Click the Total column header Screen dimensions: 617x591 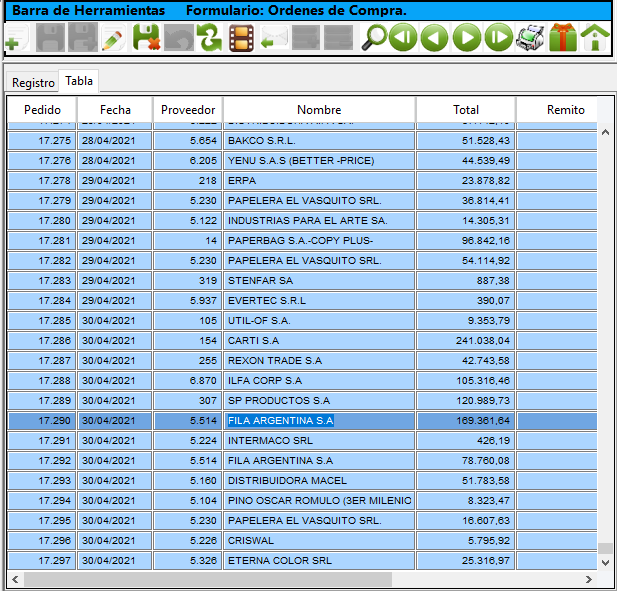click(x=466, y=110)
